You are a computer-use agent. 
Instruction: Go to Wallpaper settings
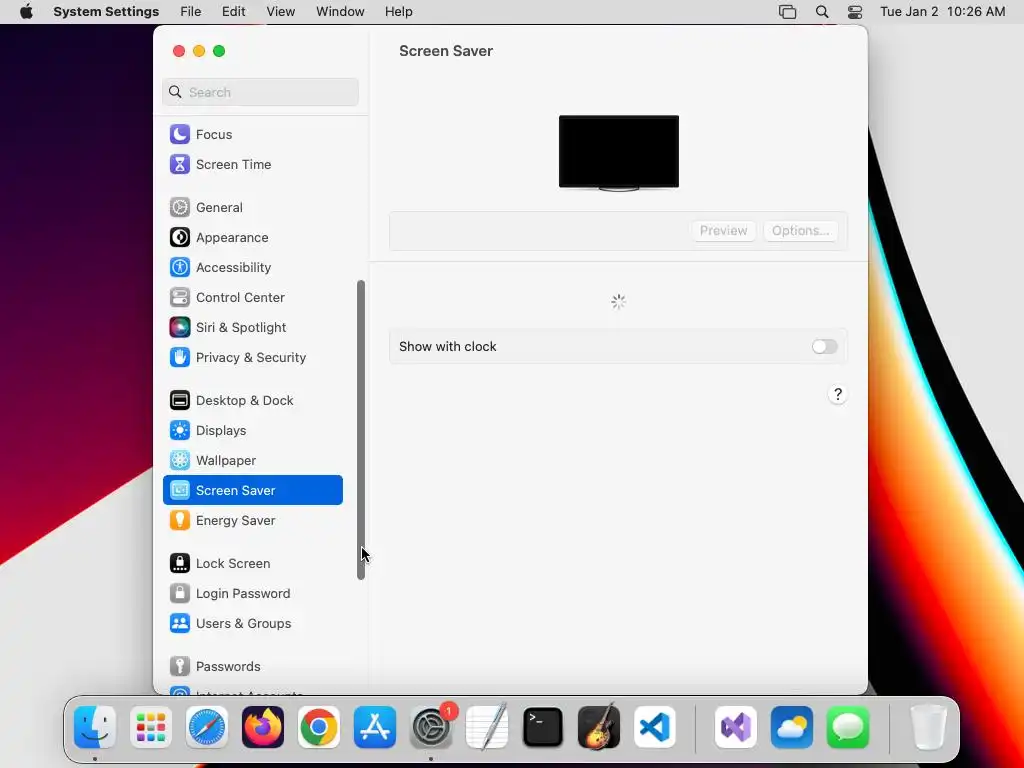coord(253,460)
